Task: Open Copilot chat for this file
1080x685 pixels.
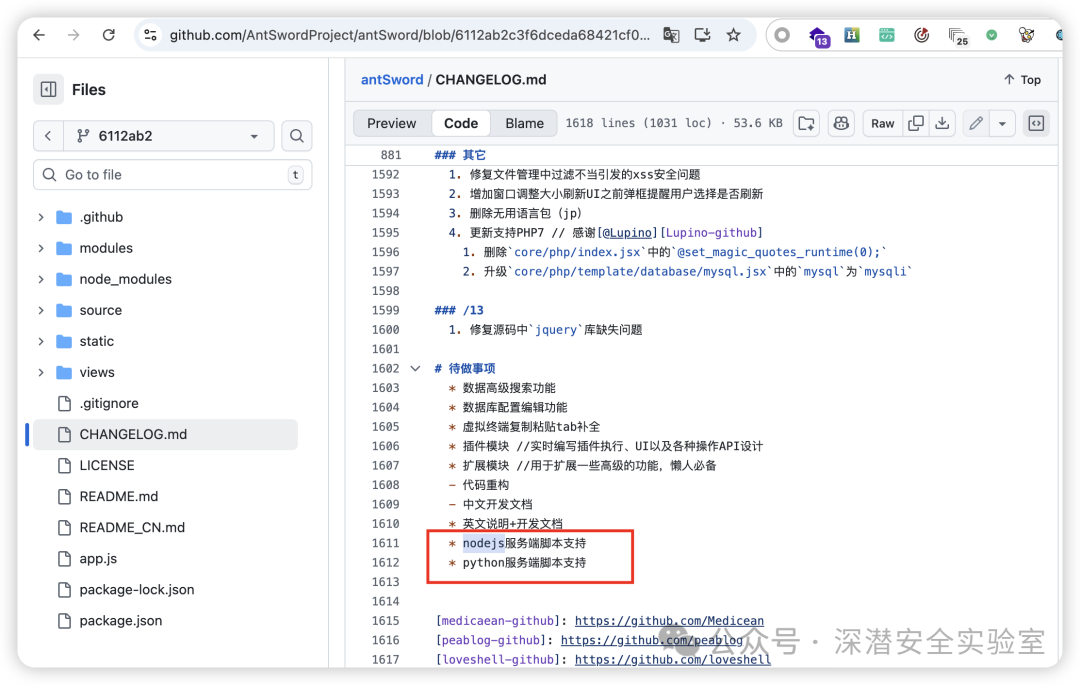Action: point(841,123)
